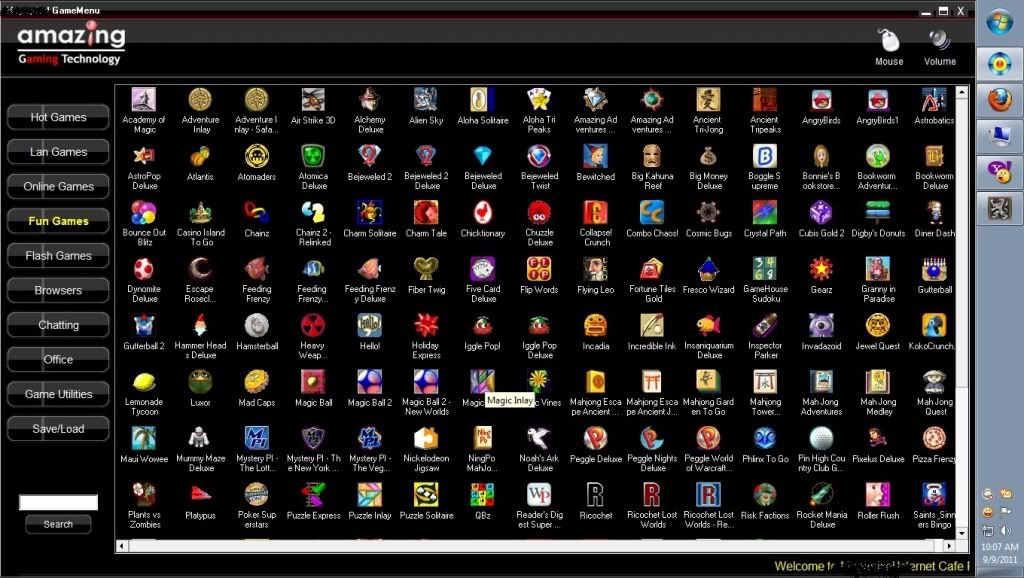The image size is (1024, 578).
Task: Open Hamsterball game icon
Action: point(257,326)
